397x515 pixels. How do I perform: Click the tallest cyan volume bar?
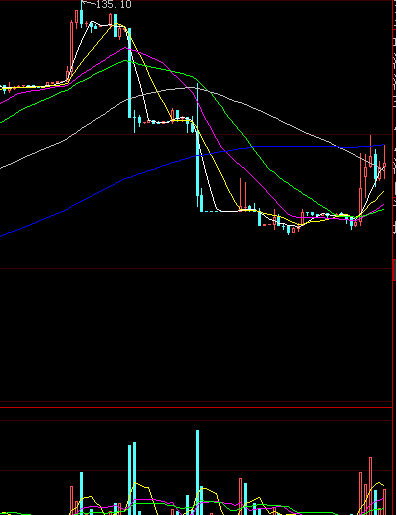(x=197, y=472)
